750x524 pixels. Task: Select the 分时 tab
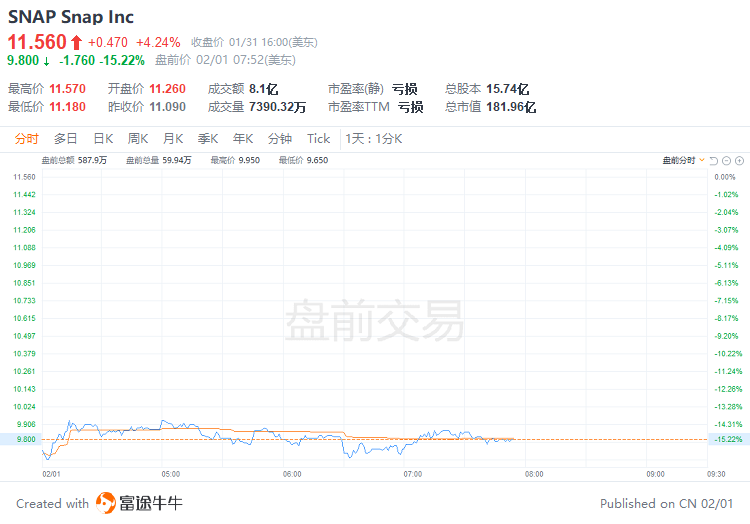(26, 139)
